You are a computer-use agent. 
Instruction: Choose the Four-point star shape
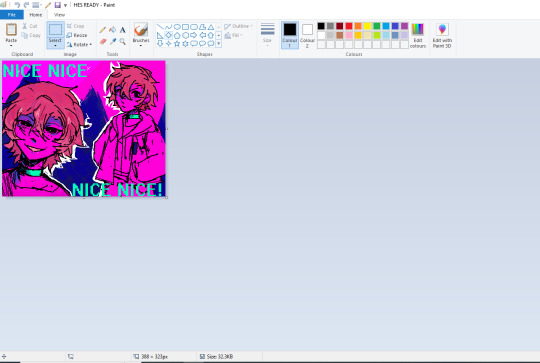168,43
